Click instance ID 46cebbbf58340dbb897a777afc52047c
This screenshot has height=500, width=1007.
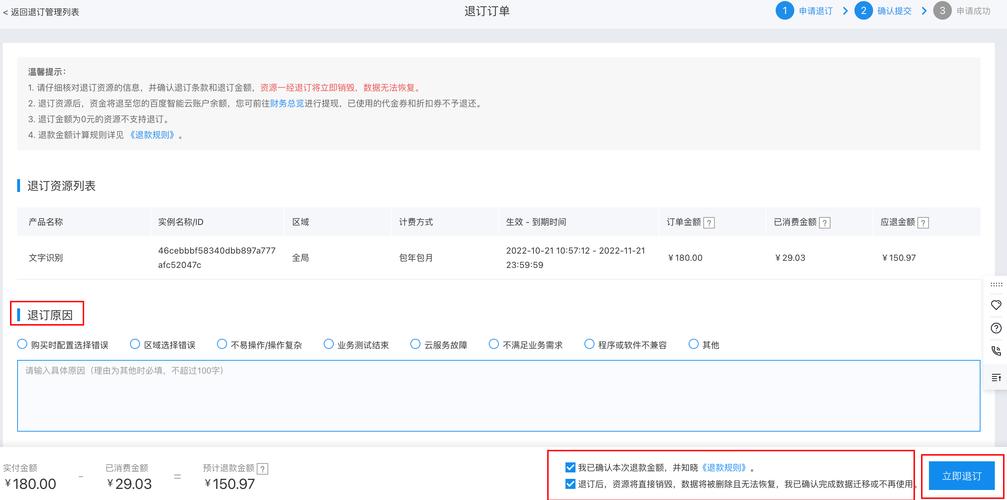(x=217, y=257)
